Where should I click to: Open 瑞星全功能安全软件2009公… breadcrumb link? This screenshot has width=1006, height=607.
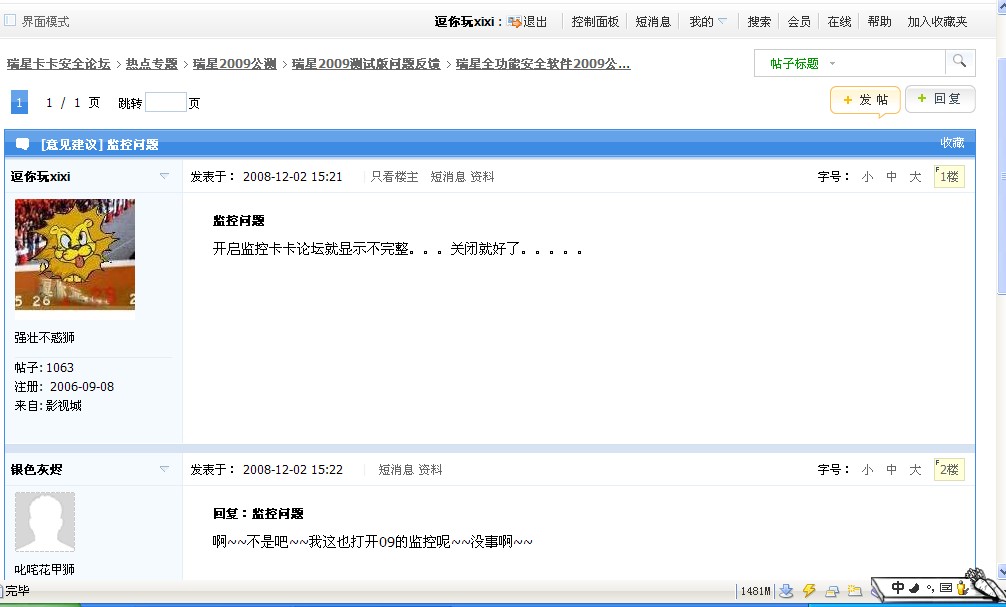543,64
